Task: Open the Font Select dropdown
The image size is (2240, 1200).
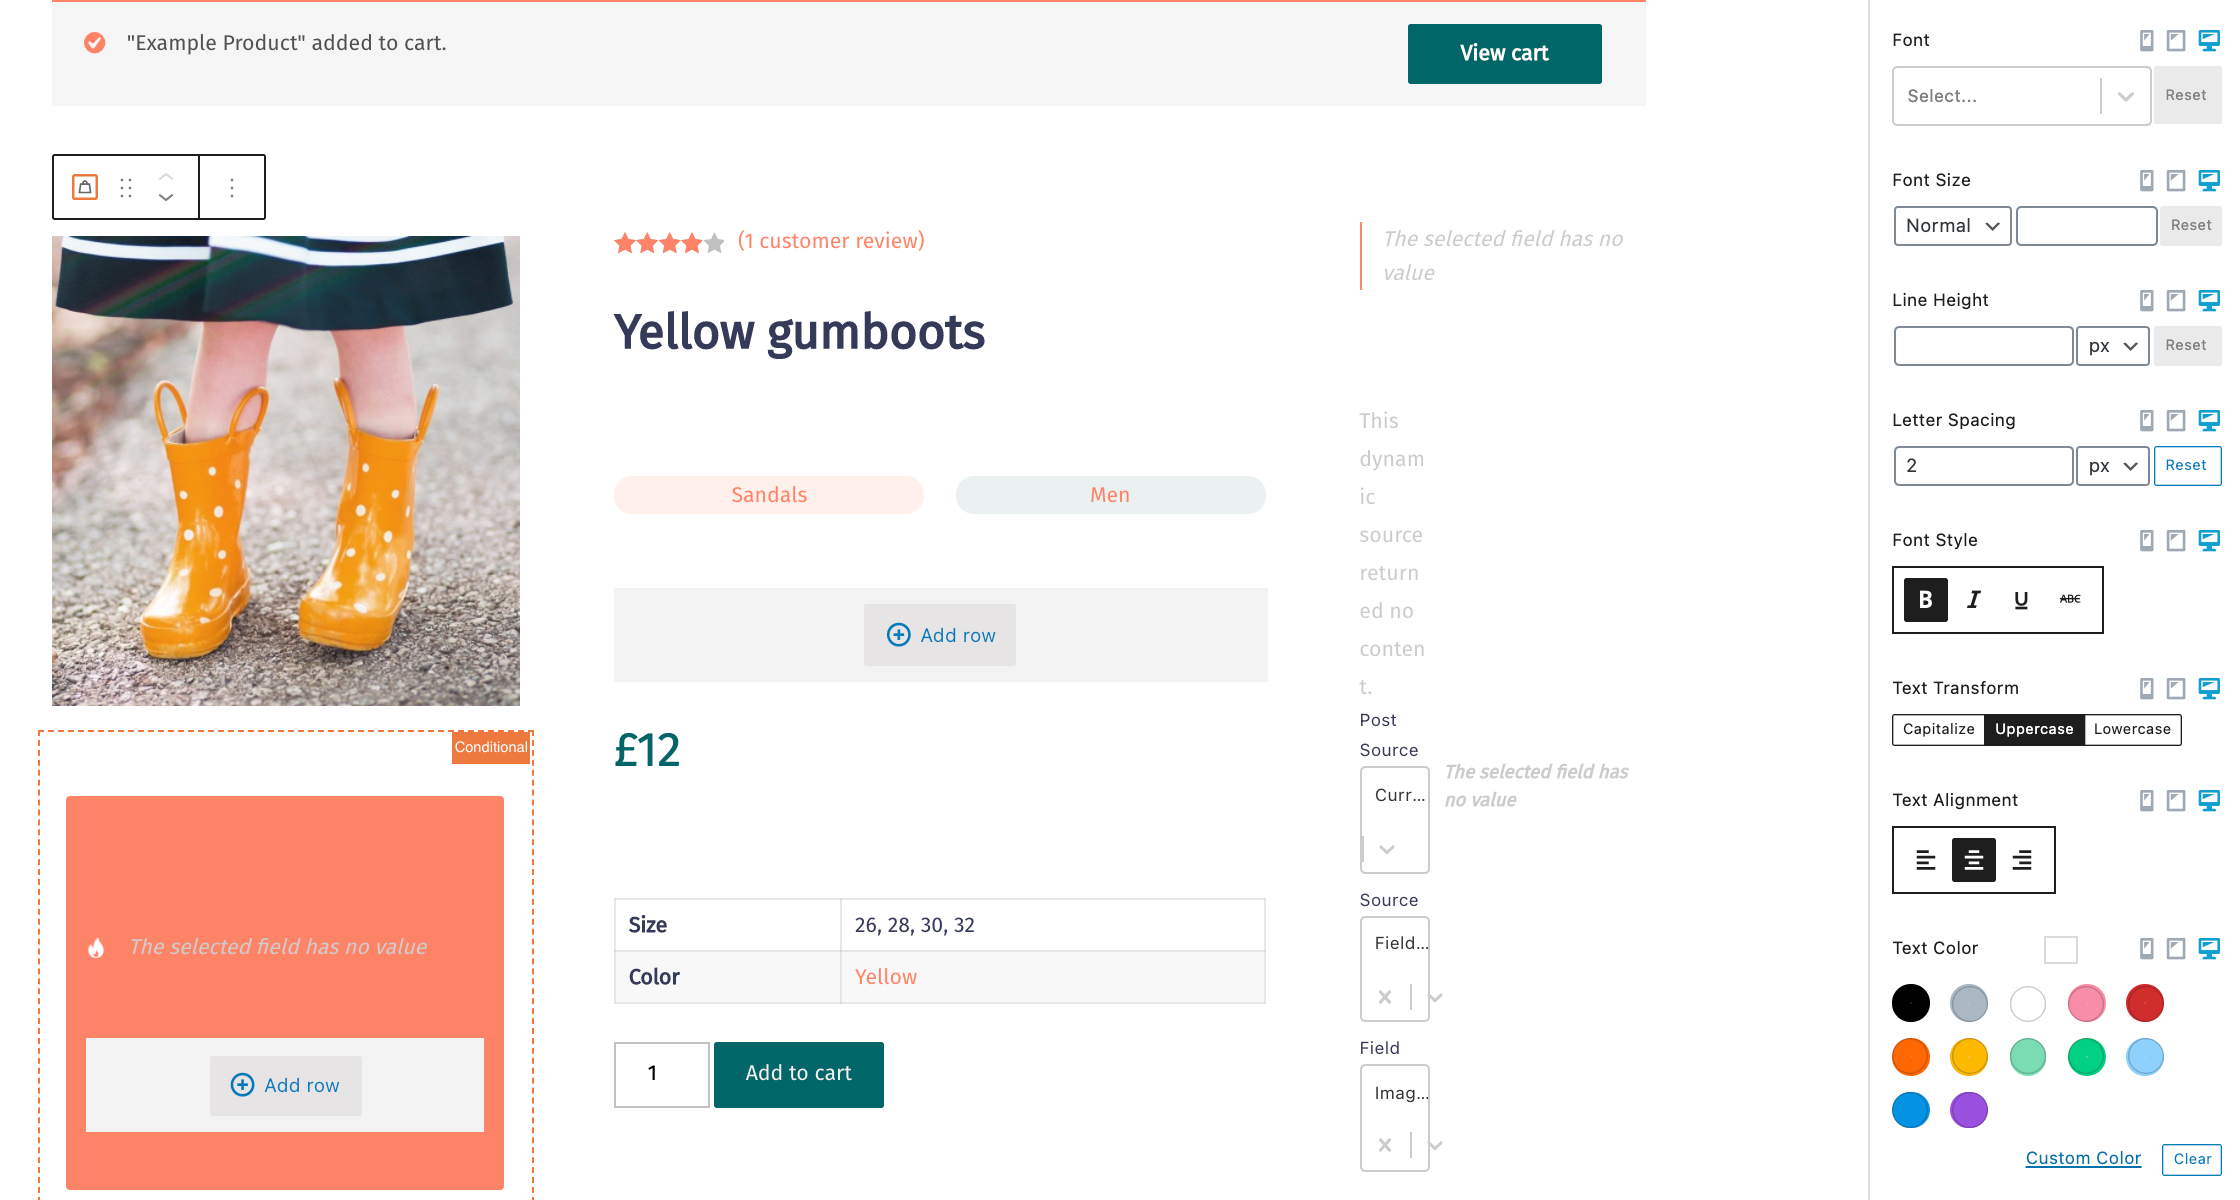Action: coord(2020,96)
